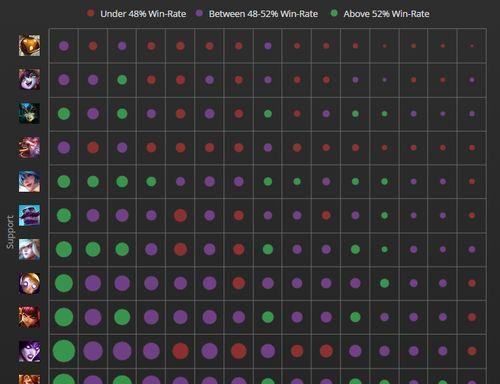Image resolution: width=500 pixels, height=384 pixels.
Task: Select the Lulu champion portrait
Action: tap(29, 80)
